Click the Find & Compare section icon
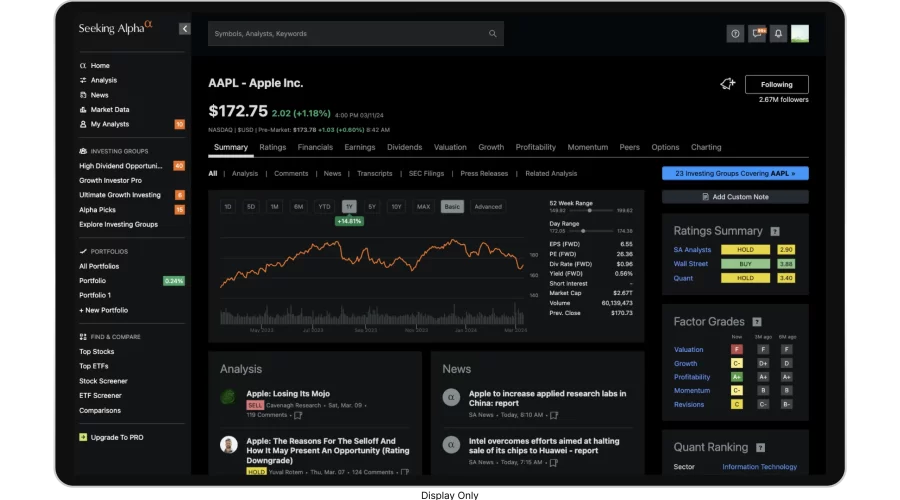This screenshot has width=900, height=500. tap(83, 337)
